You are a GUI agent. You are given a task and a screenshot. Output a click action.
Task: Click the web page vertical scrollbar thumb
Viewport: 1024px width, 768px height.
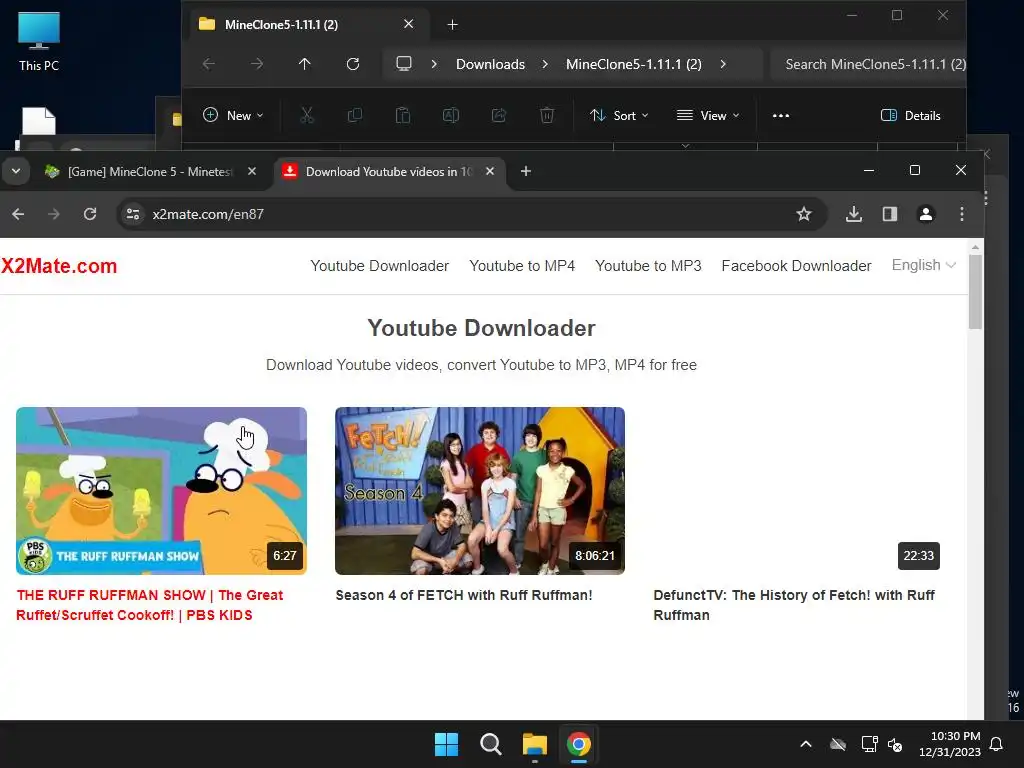pyautogui.click(x=976, y=291)
